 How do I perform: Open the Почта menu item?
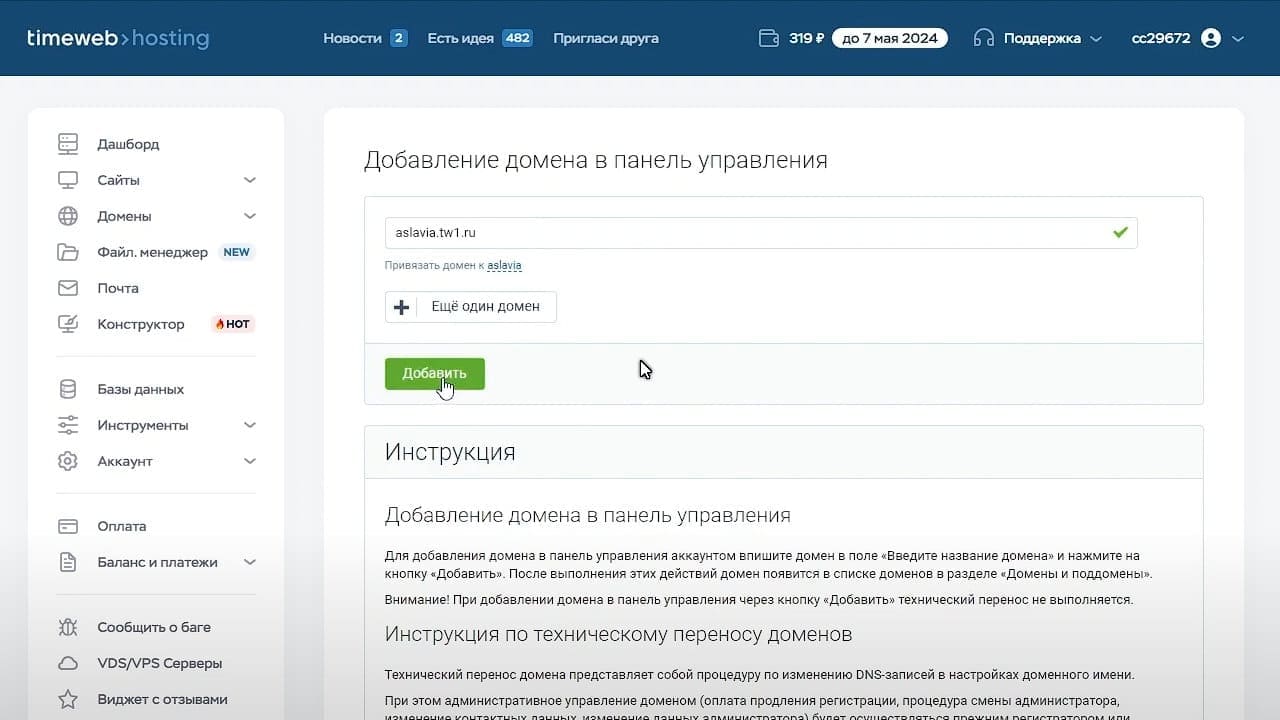pos(118,288)
